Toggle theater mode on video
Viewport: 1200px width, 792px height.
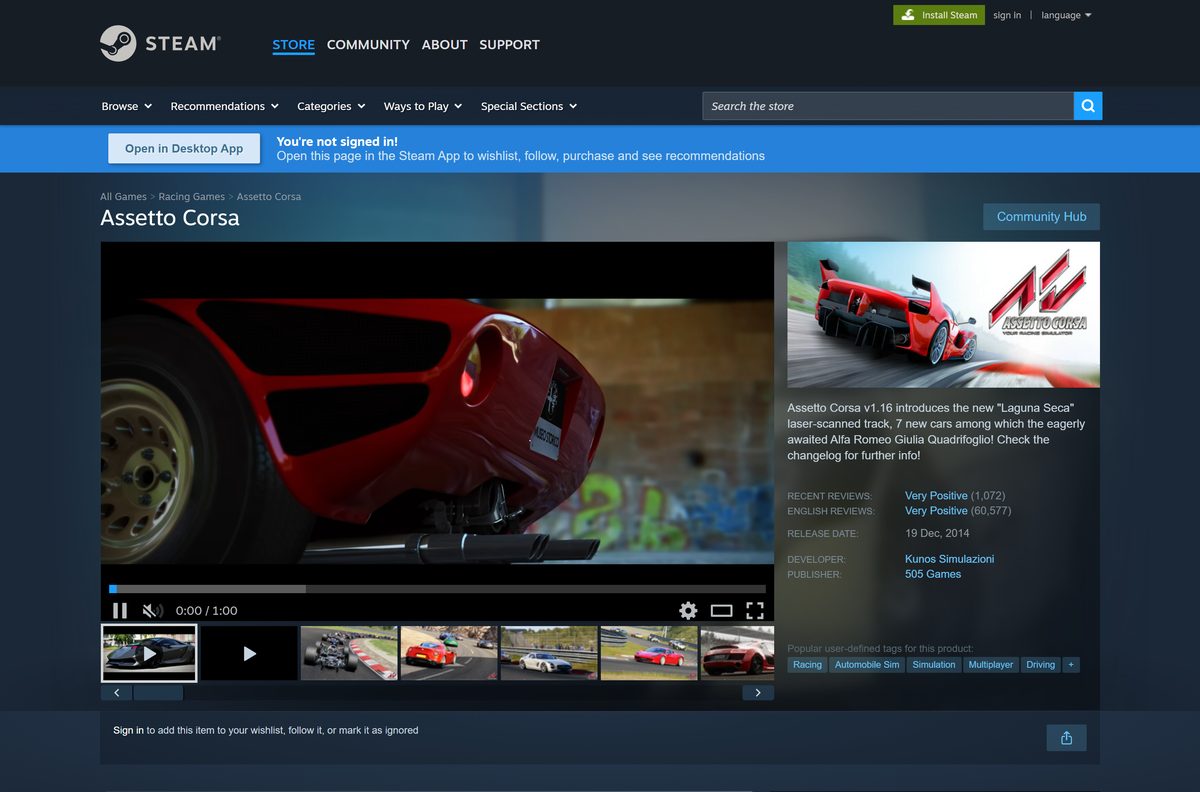[722, 610]
